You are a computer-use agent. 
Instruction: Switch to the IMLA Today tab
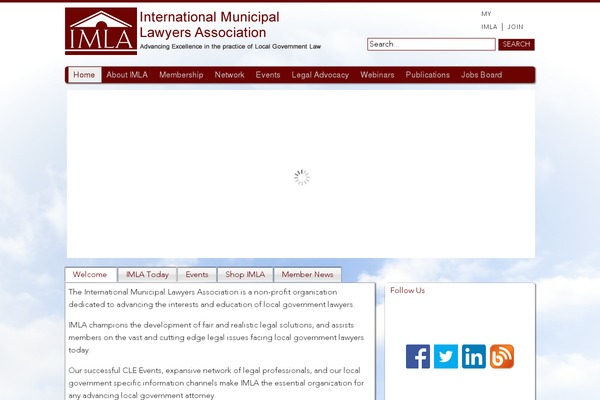(147, 274)
